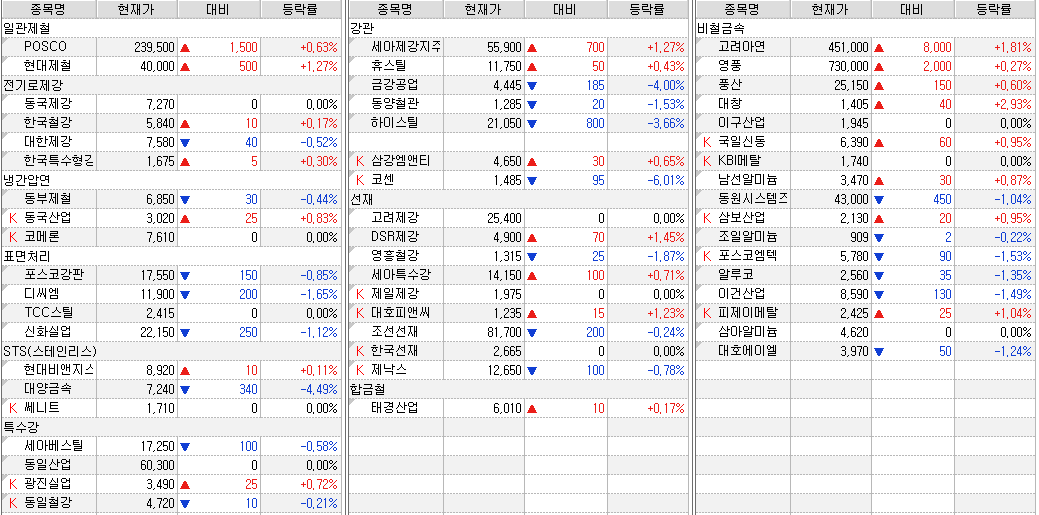The height and width of the screenshot is (515, 1039).
Task: Click the red up arrow in POSCO row
Action: click(185, 48)
